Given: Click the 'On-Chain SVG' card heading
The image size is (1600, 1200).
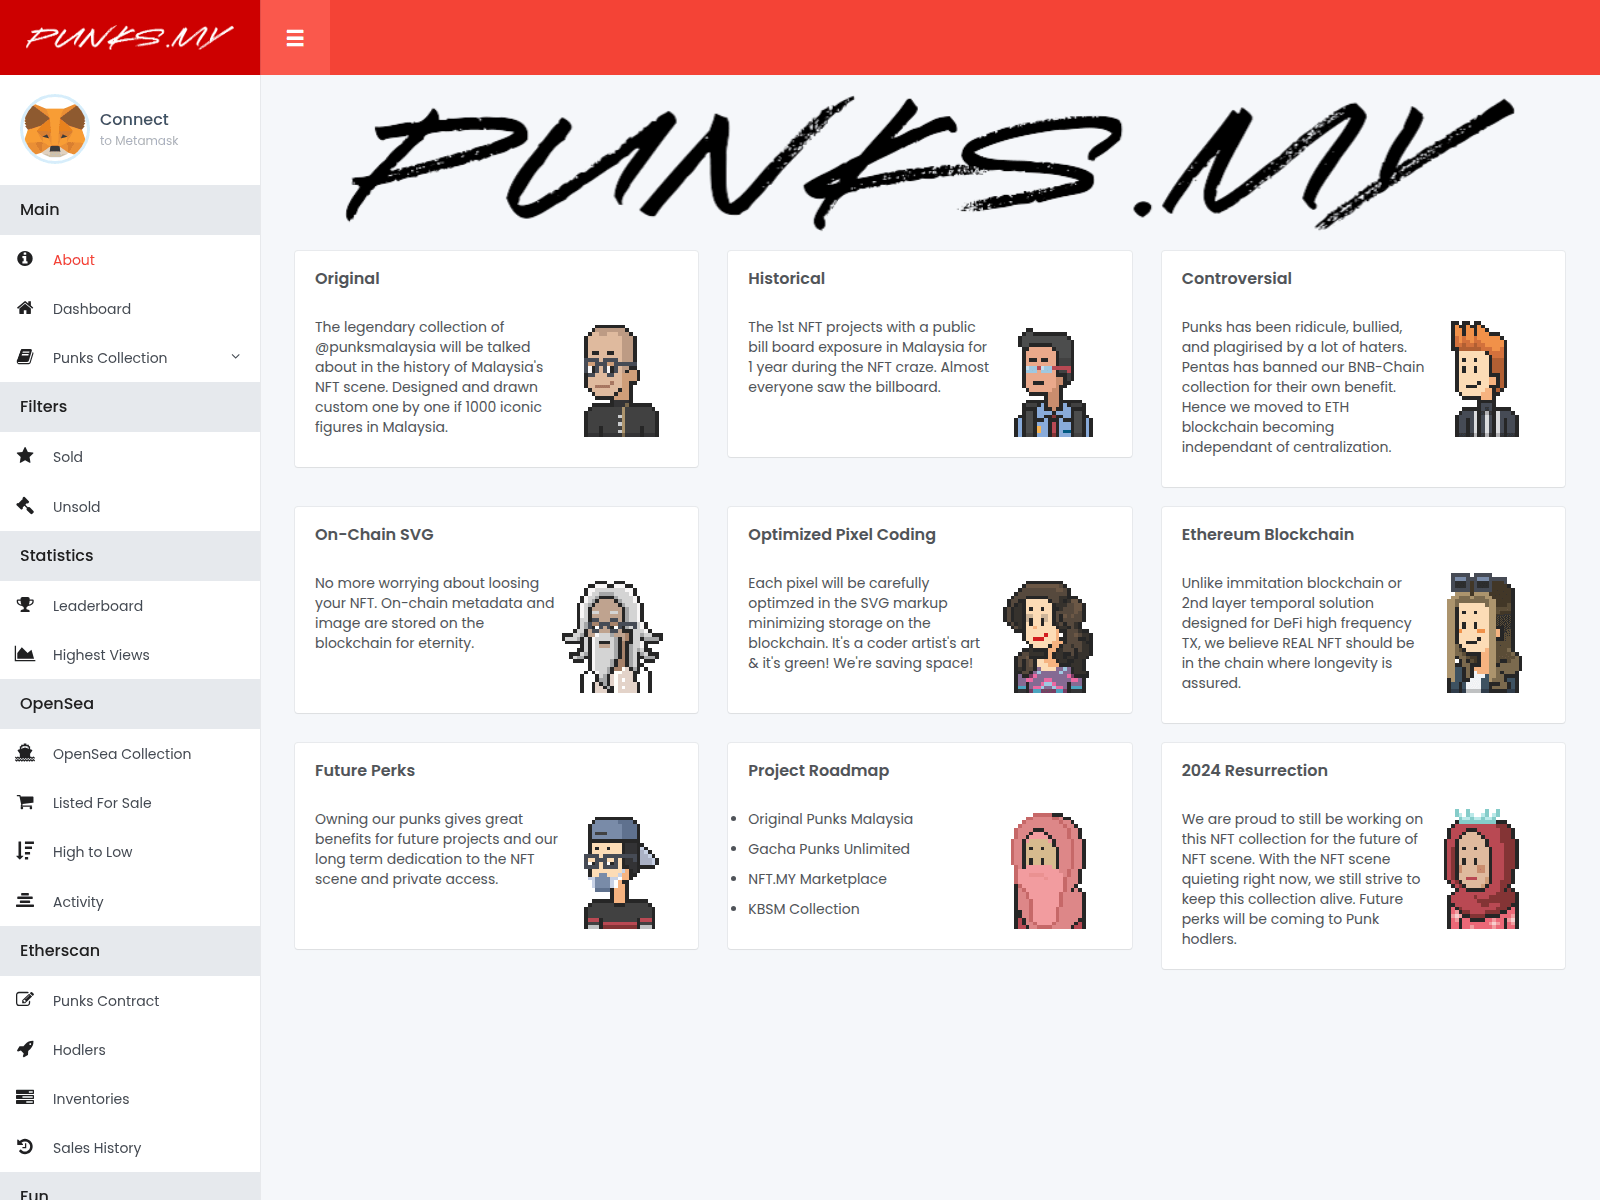Looking at the screenshot, I should 374,534.
